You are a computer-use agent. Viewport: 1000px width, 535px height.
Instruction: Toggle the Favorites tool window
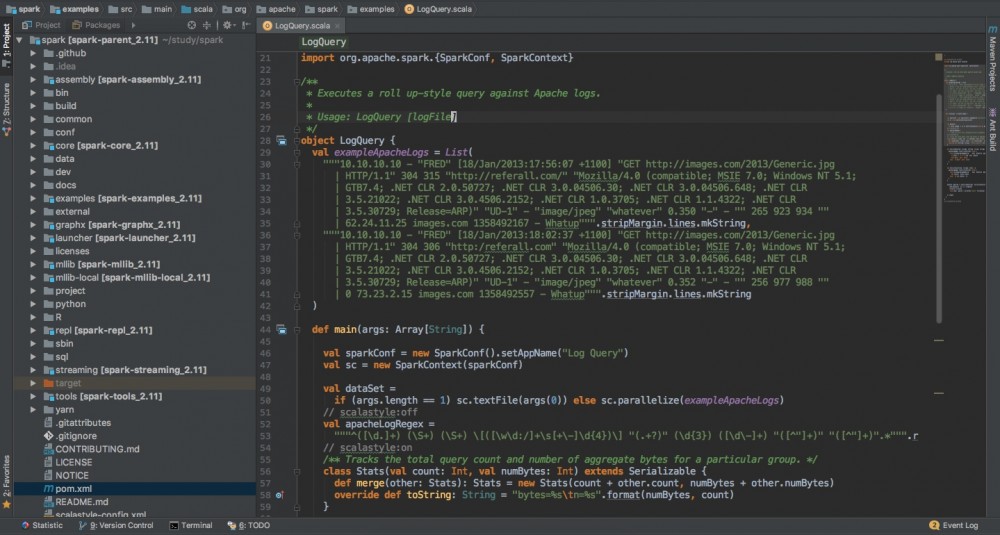[6, 478]
